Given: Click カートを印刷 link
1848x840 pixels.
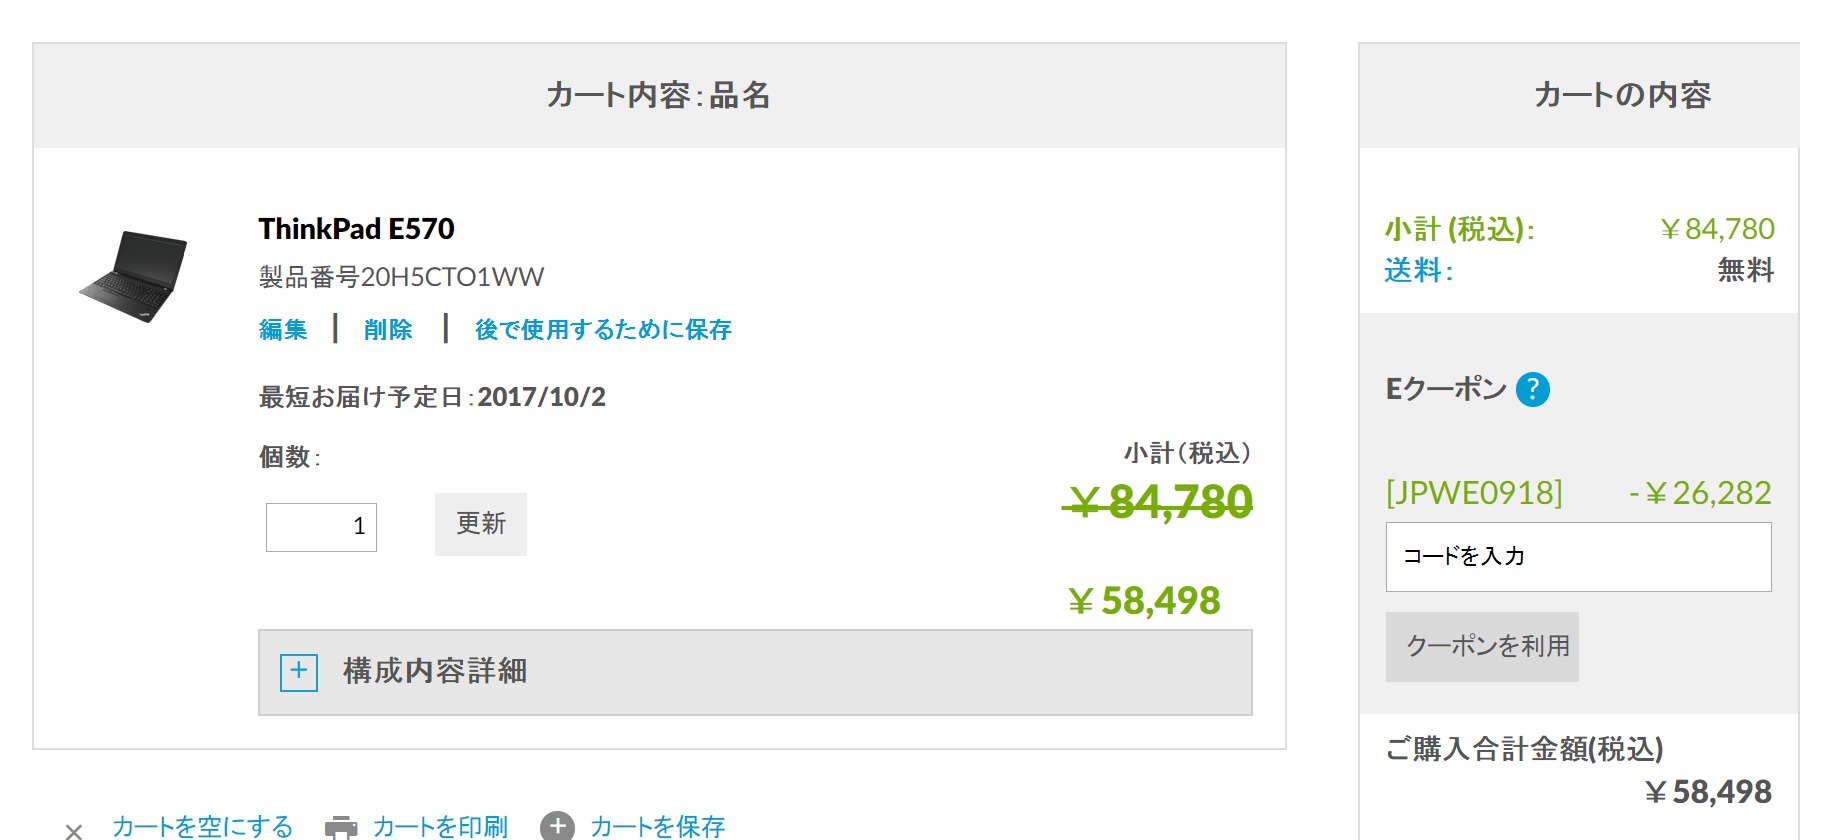Looking at the screenshot, I should pyautogui.click(x=440, y=827).
